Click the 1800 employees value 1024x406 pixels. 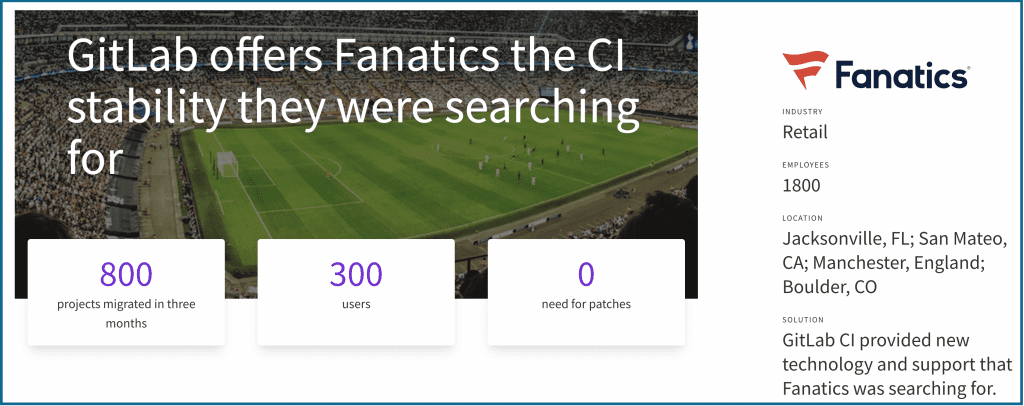(801, 186)
